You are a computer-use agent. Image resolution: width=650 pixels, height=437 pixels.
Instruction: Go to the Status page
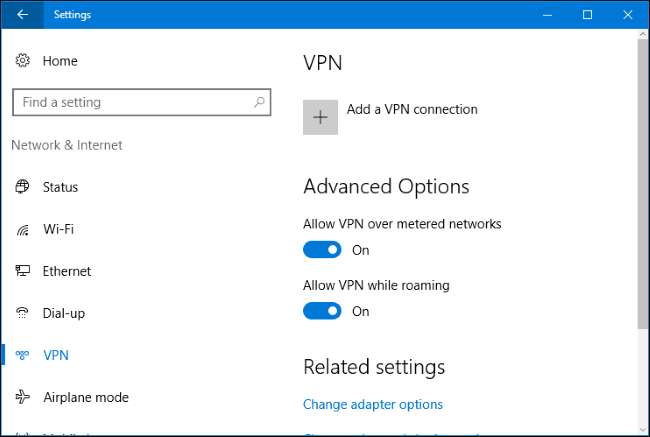[60, 187]
